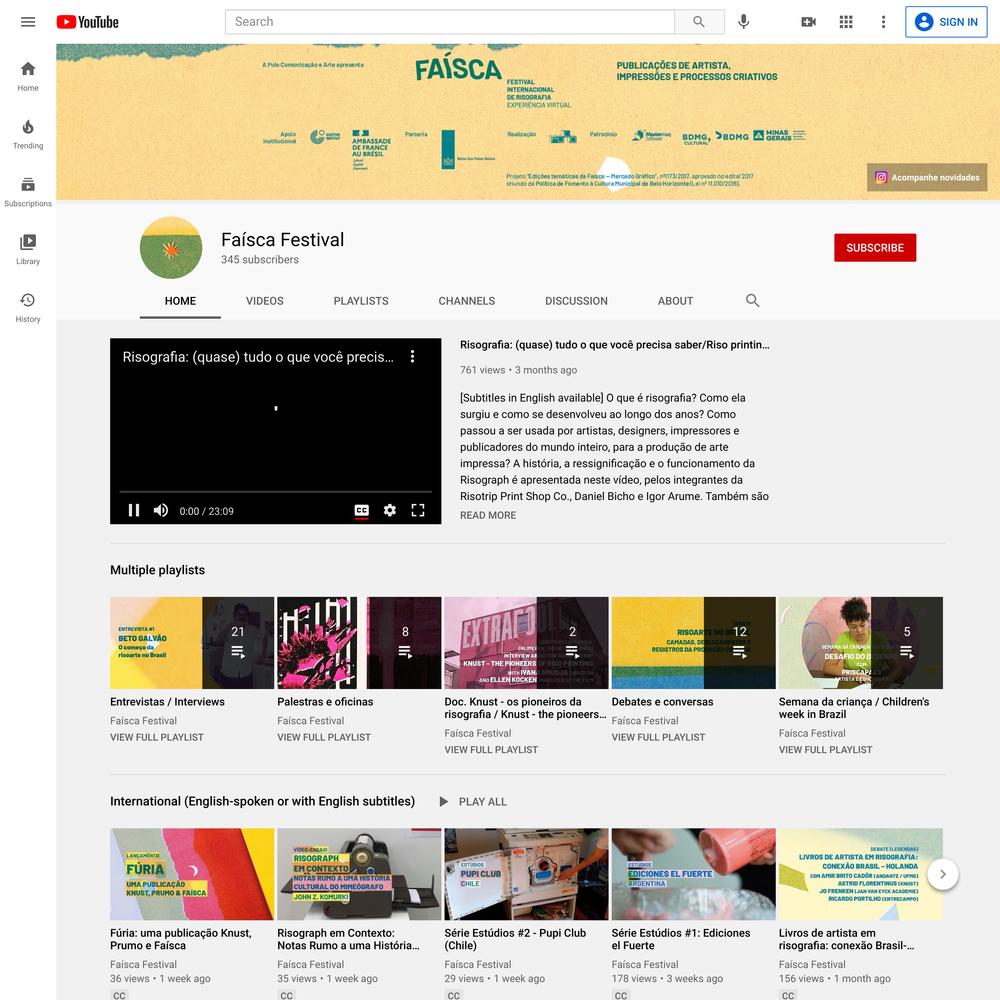The width and height of the screenshot is (1000, 1000).
Task: Switch to the Playlists tab
Action: [361, 301]
